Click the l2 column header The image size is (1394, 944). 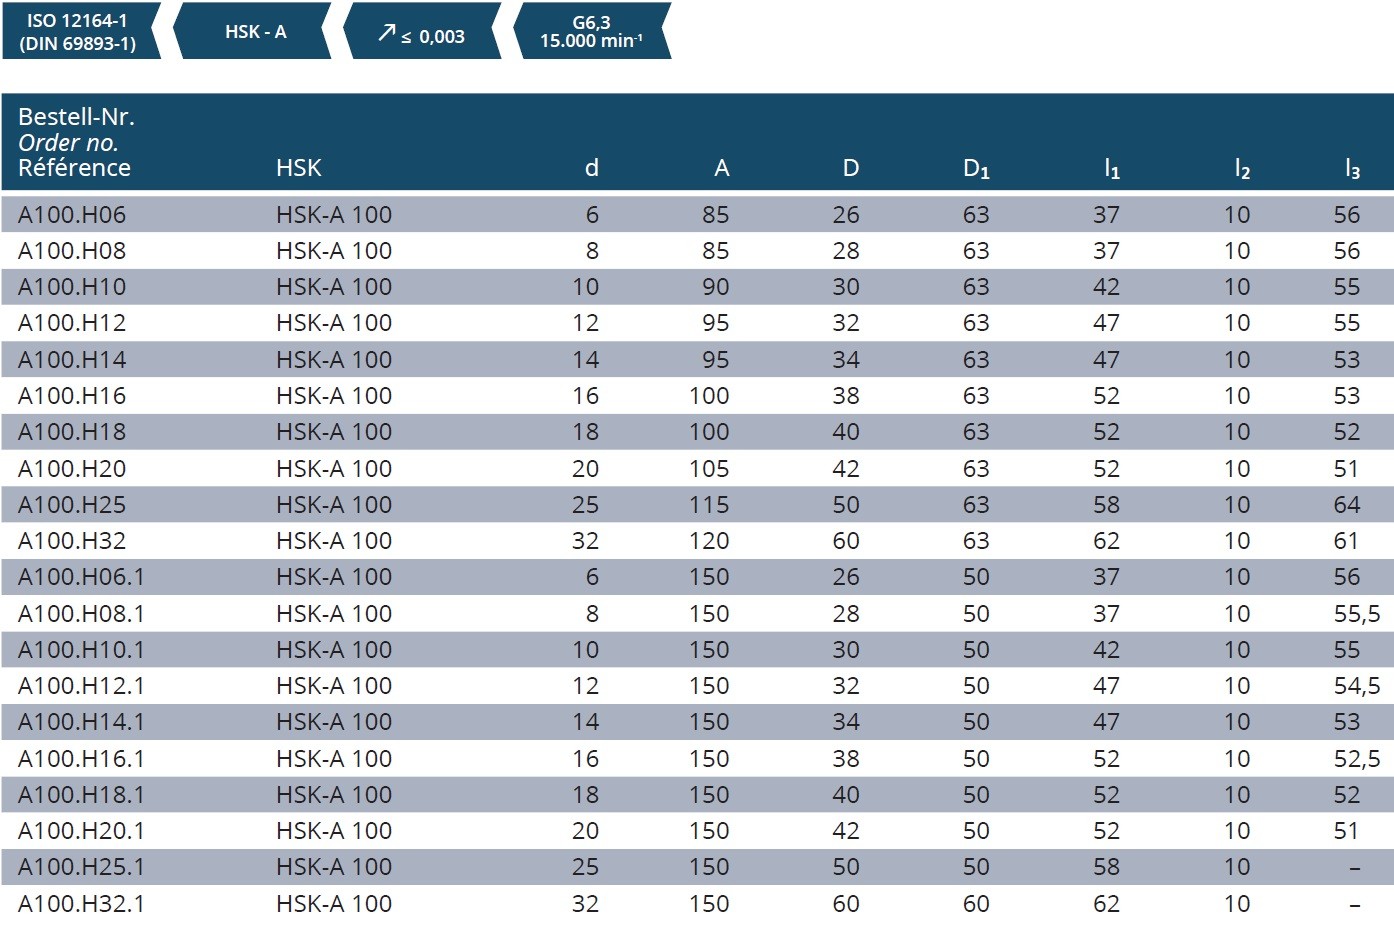coord(1241,169)
